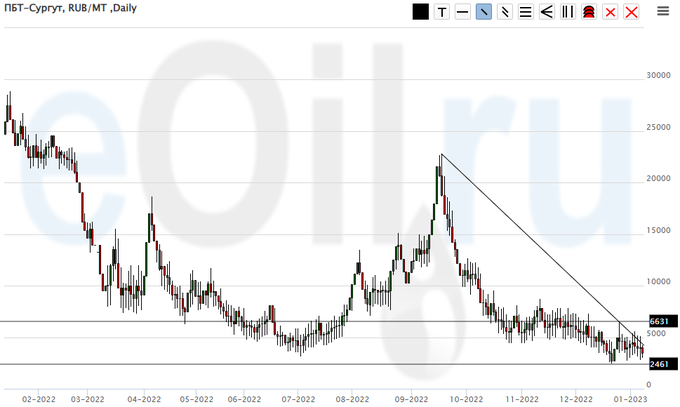
Task: Toggle the active trend line tool
Action: [x=483, y=12]
